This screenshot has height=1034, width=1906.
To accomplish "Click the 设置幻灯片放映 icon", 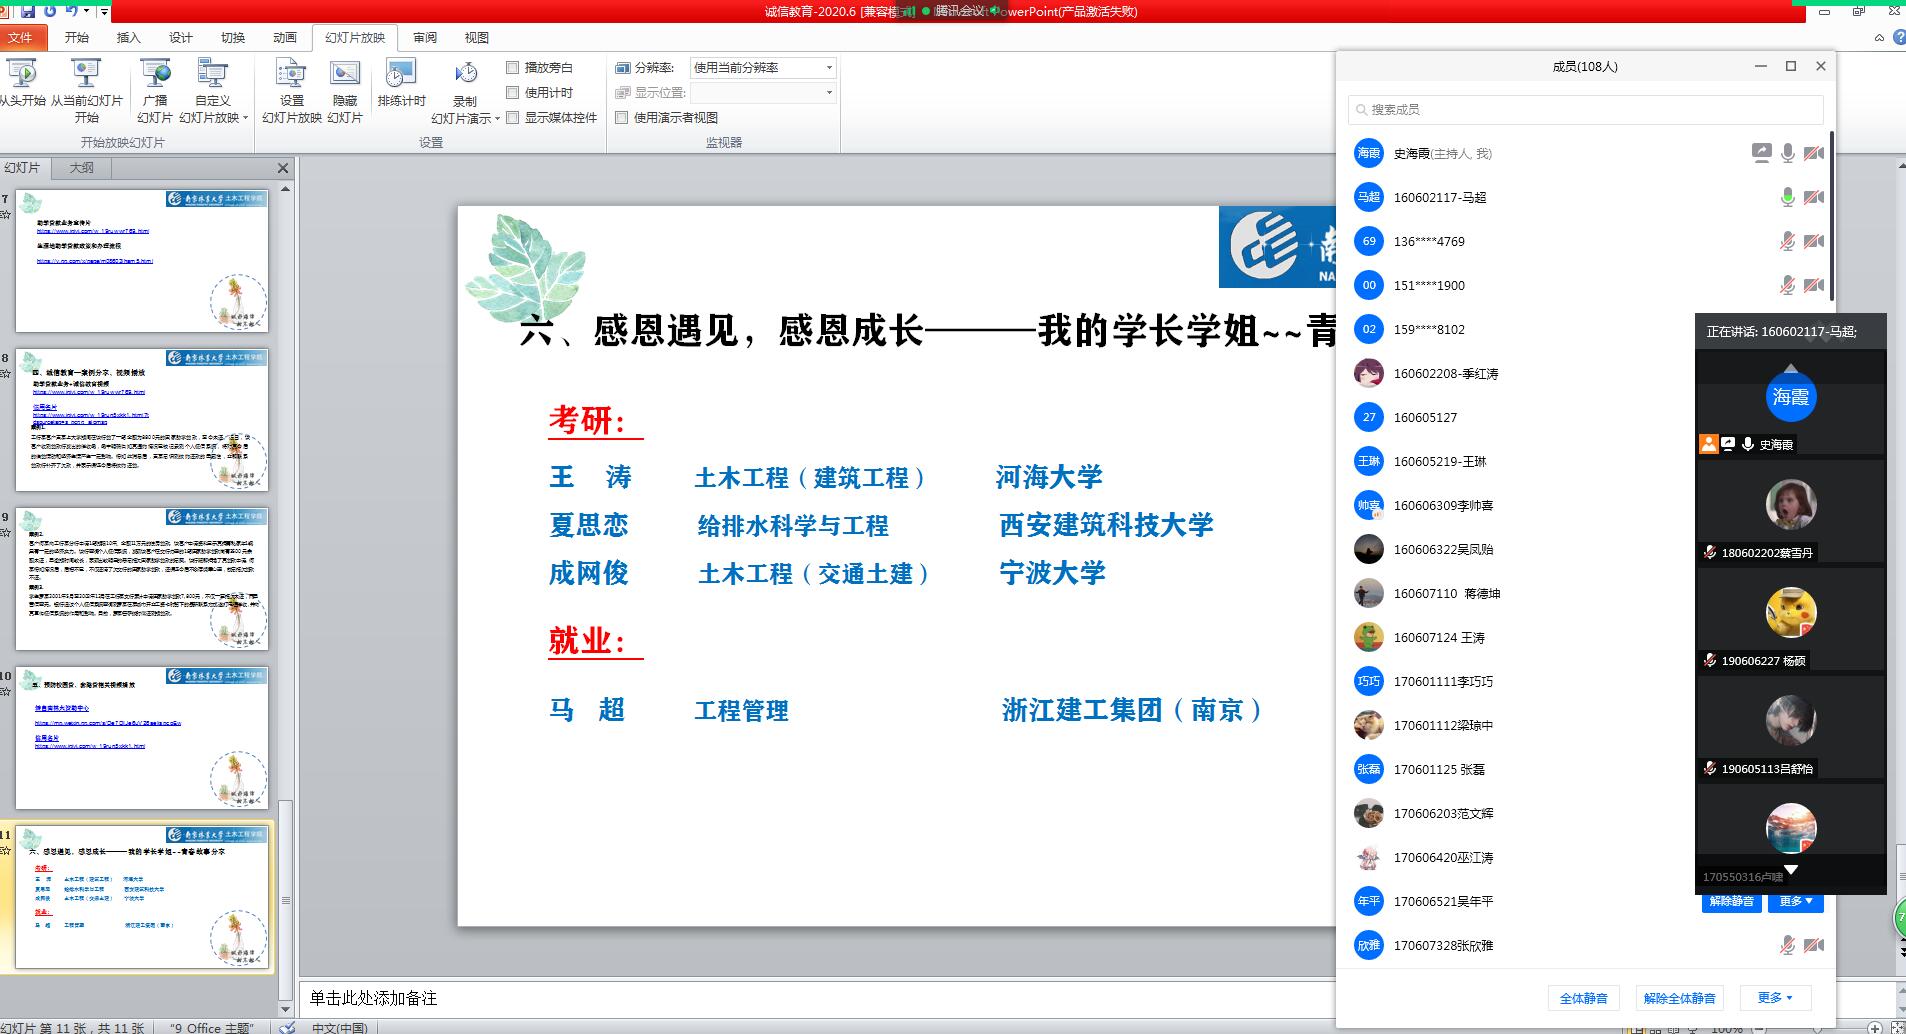I will coord(291,75).
